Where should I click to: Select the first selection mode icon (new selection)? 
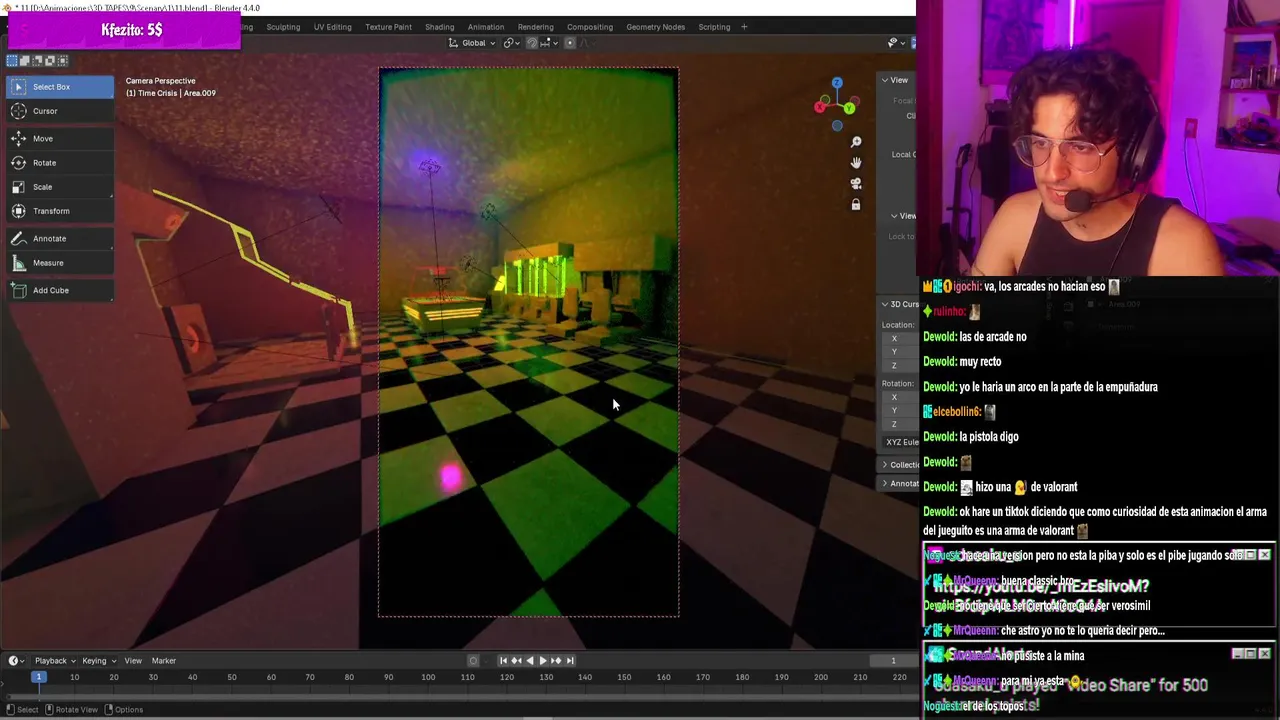pos(13,61)
